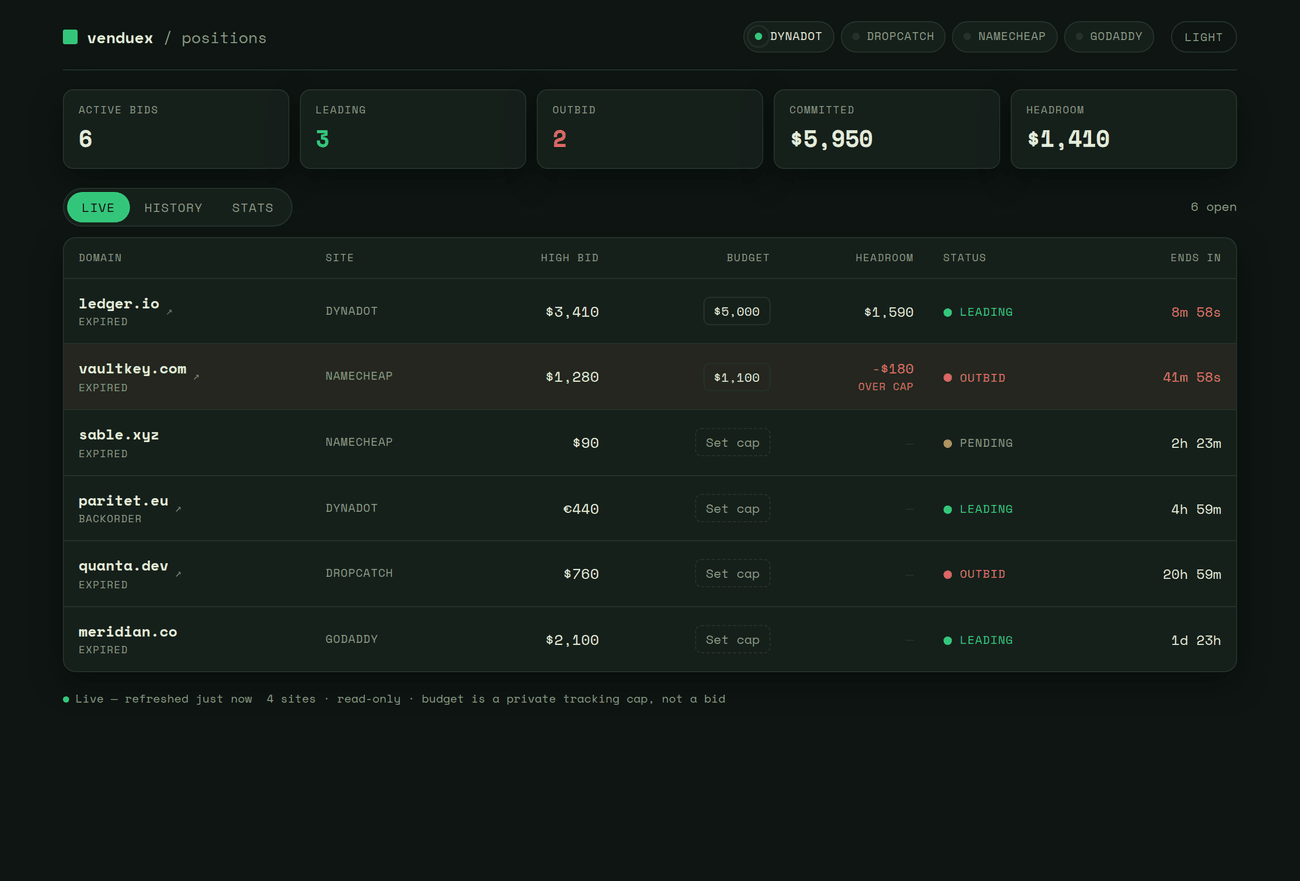
Task: Click the $1,280 high bid value
Action: tap(572, 377)
